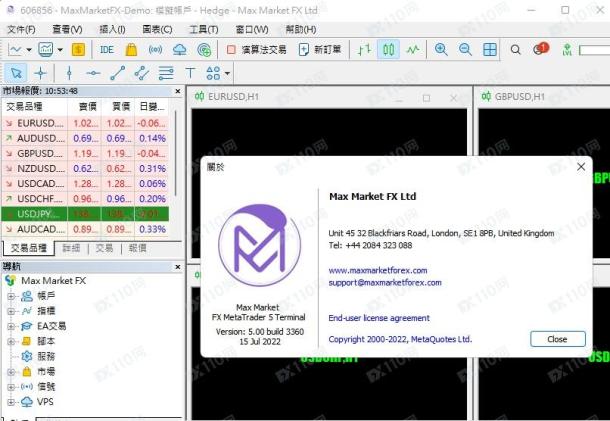Open the IDE MetaEditor button
The width and height of the screenshot is (610, 421).
107,50
